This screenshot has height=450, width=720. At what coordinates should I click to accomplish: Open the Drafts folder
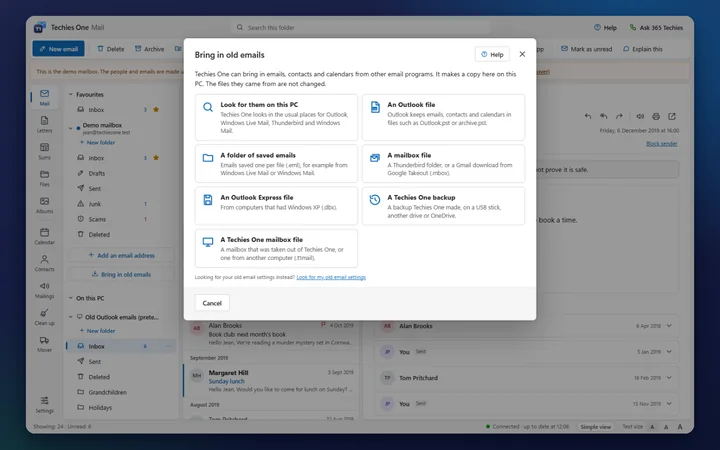click(120, 173)
